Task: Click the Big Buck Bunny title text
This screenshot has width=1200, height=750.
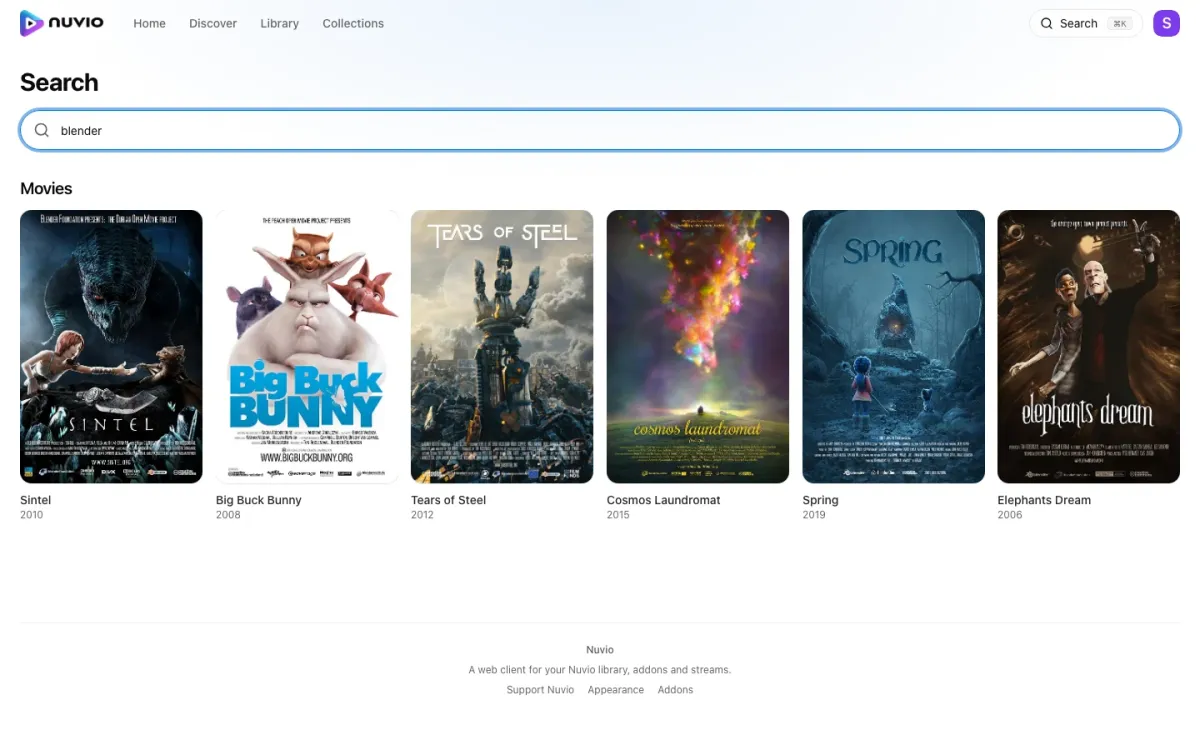Action: pyautogui.click(x=258, y=500)
